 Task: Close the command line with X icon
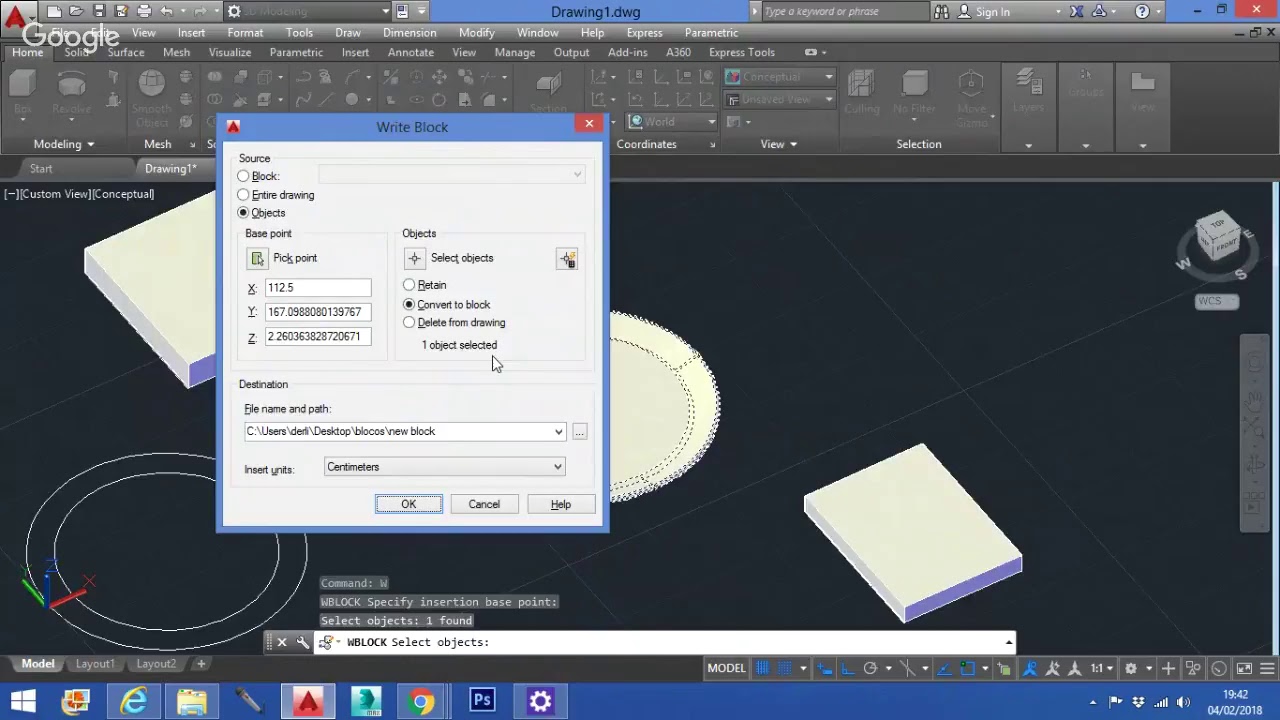click(282, 642)
